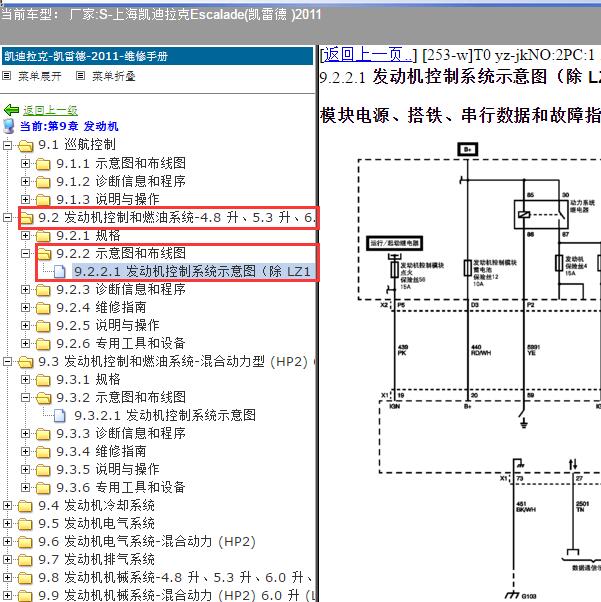Click folder icon of 9.2.5 说明与操作

coord(43,326)
